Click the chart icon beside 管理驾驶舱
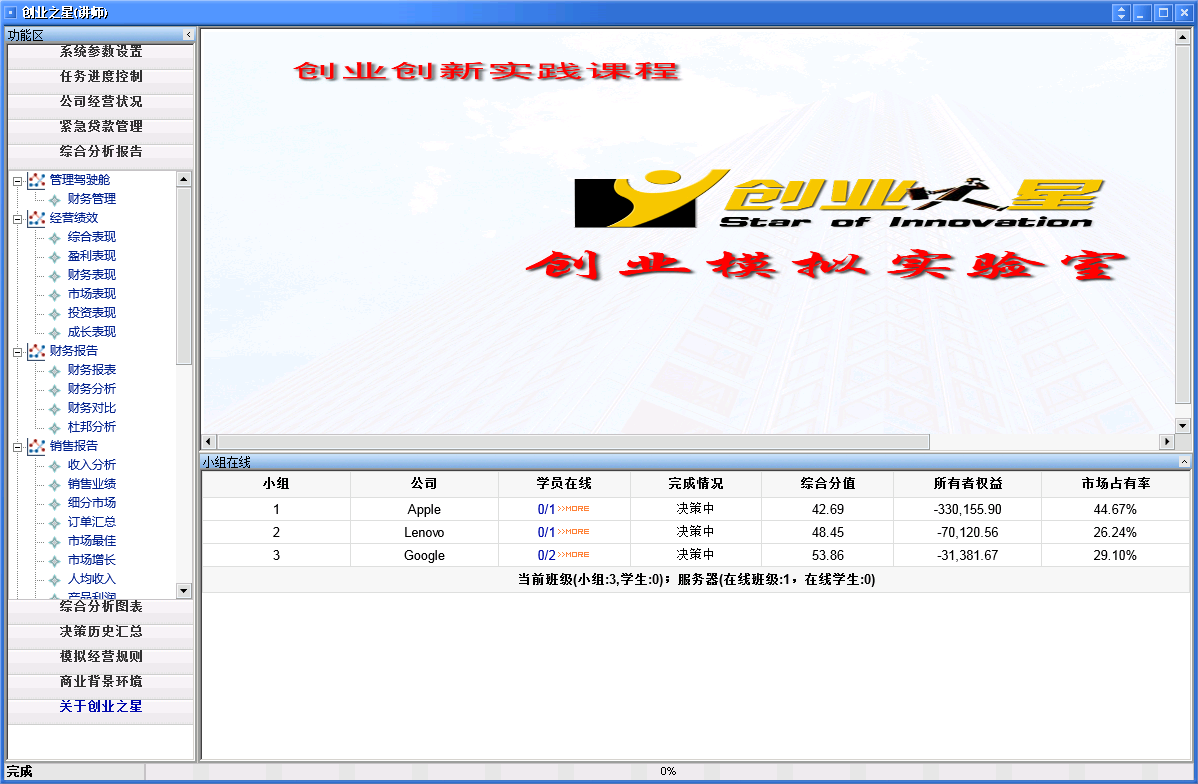Screen dimensions: 1198x784 pyautogui.click(x=36, y=180)
